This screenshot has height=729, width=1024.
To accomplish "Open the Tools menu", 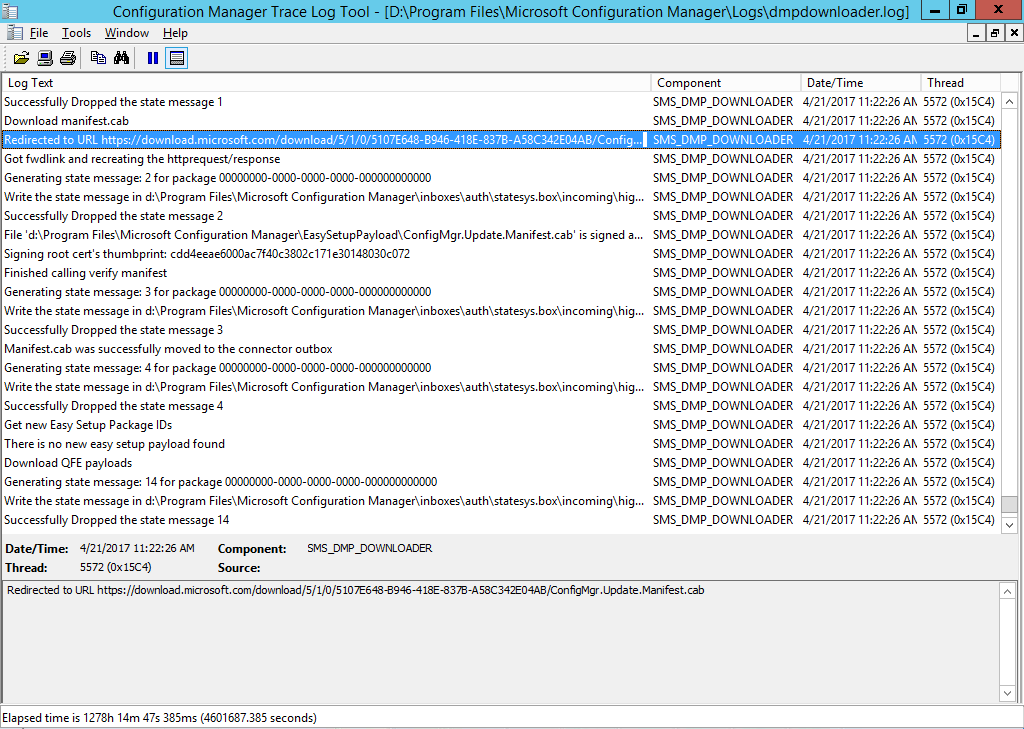I will (x=76, y=33).
